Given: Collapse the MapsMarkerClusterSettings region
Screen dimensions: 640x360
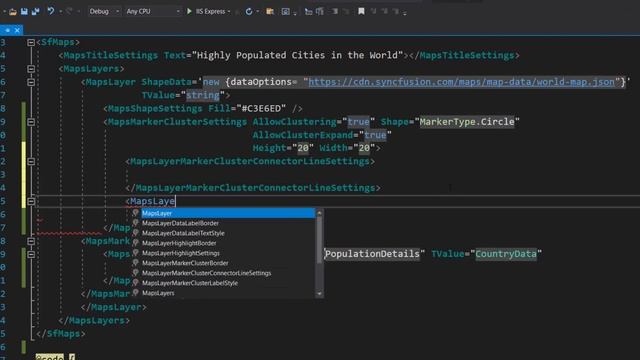Looking at the screenshot, I should [x=31, y=122].
